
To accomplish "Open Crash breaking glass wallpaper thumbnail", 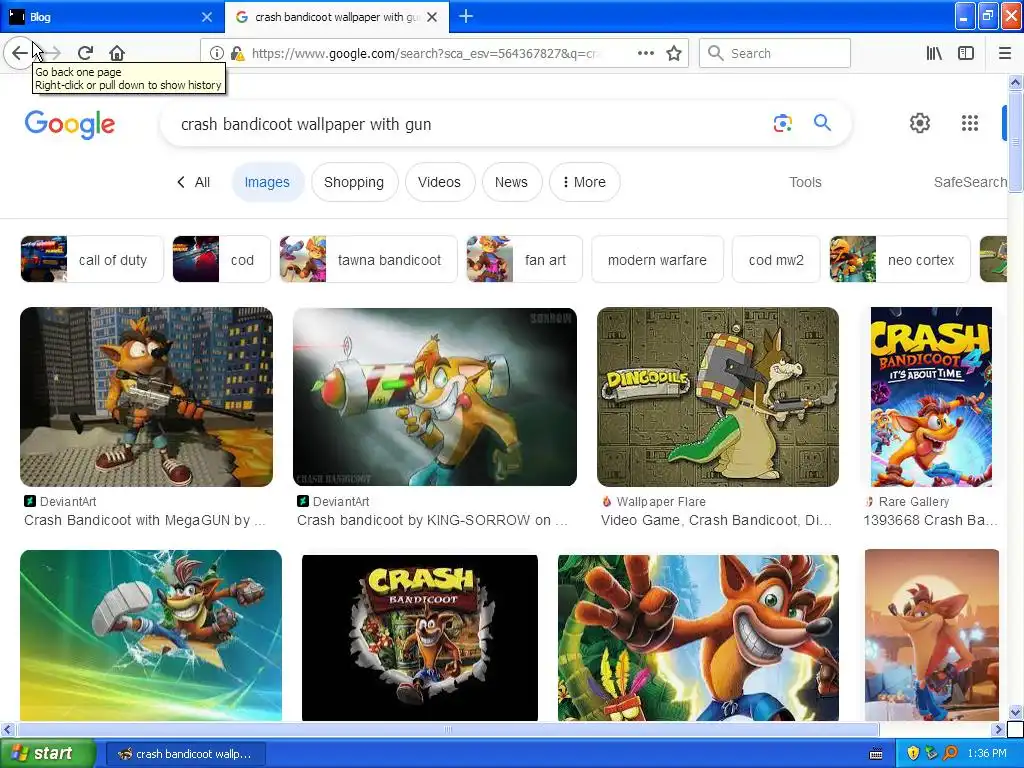I will (x=151, y=635).
